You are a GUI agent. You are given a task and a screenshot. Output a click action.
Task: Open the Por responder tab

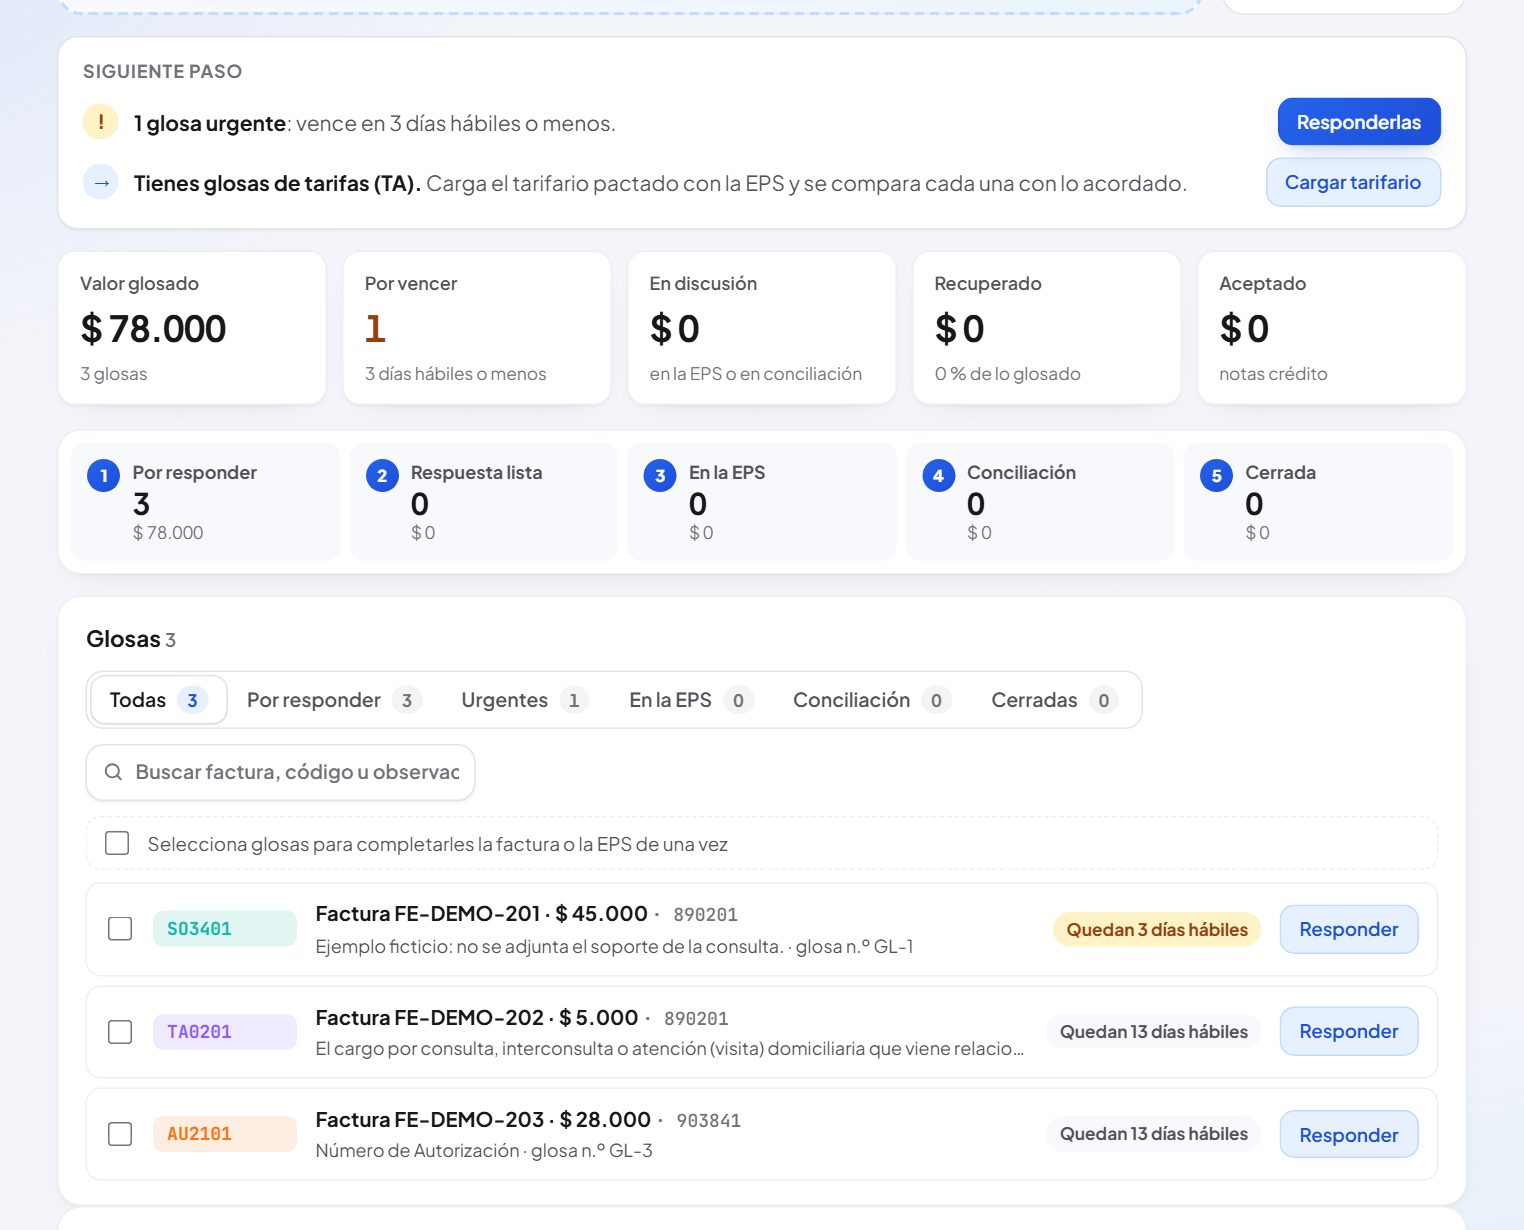[334, 700]
